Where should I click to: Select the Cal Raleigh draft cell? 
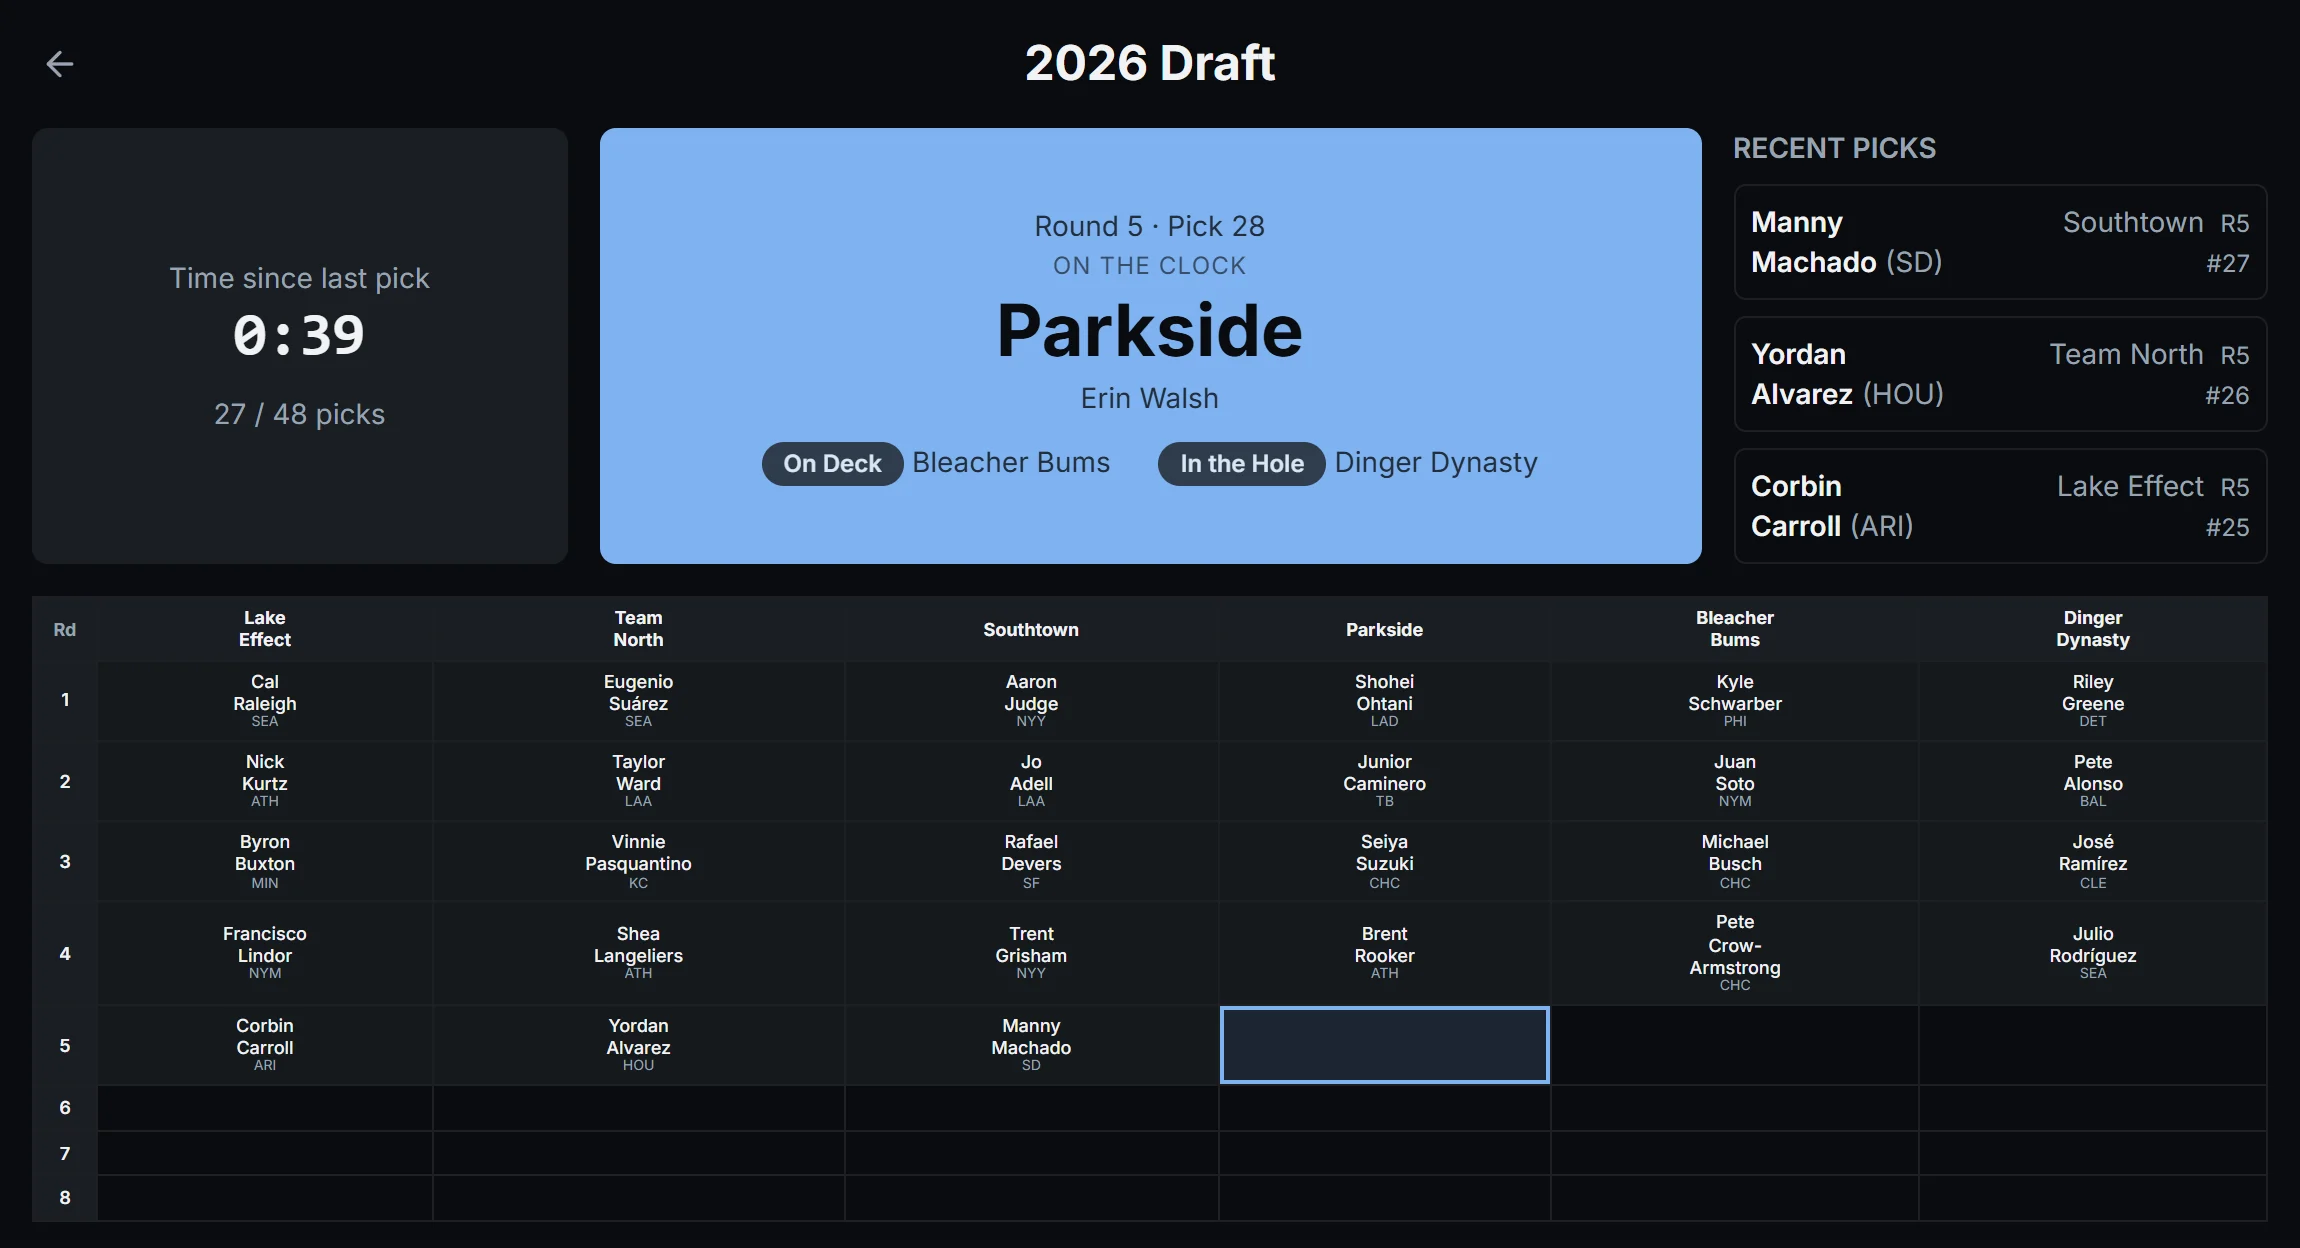tap(265, 700)
